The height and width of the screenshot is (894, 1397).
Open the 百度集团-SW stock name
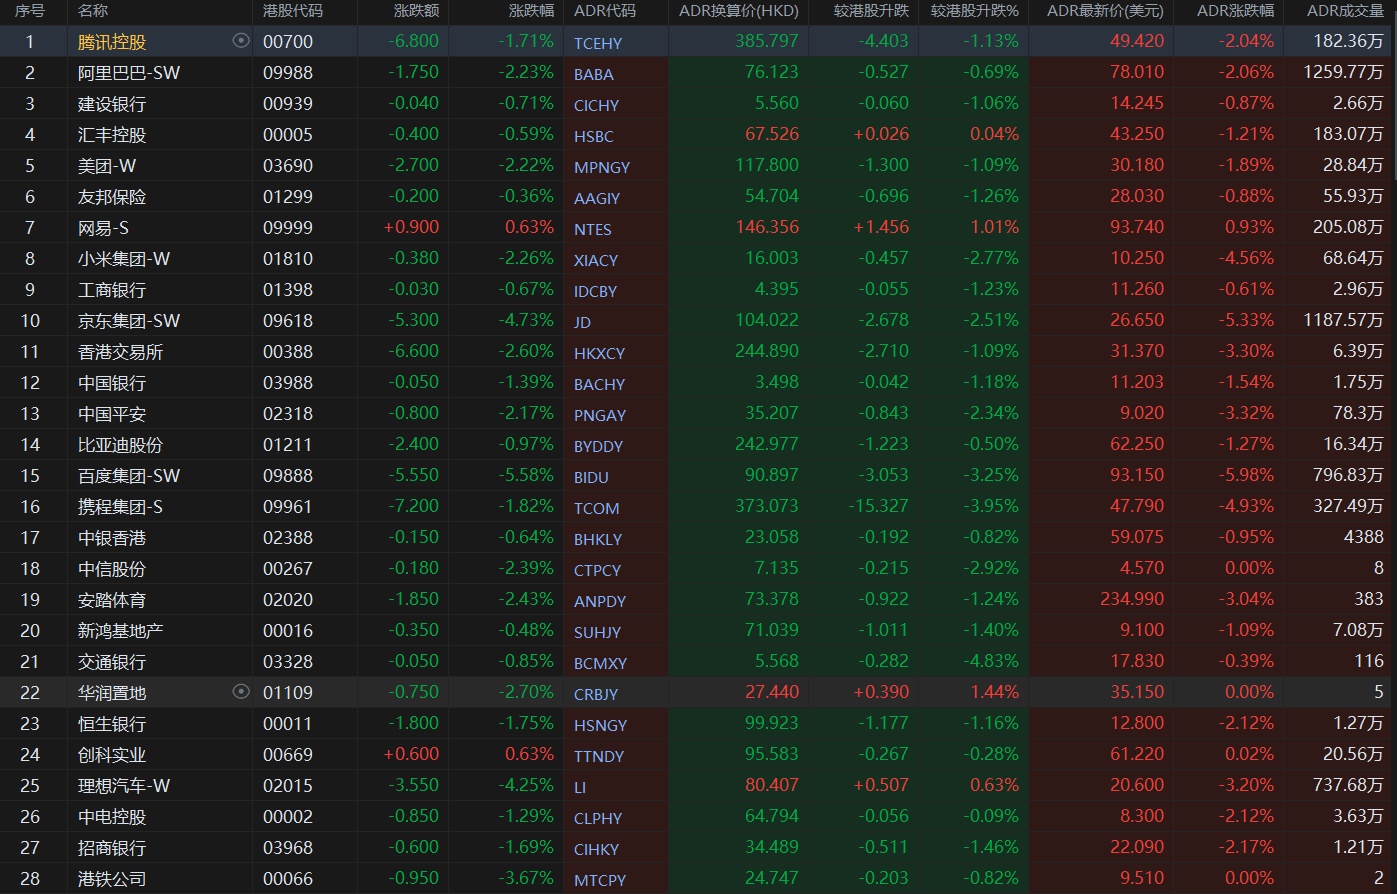tap(129, 476)
